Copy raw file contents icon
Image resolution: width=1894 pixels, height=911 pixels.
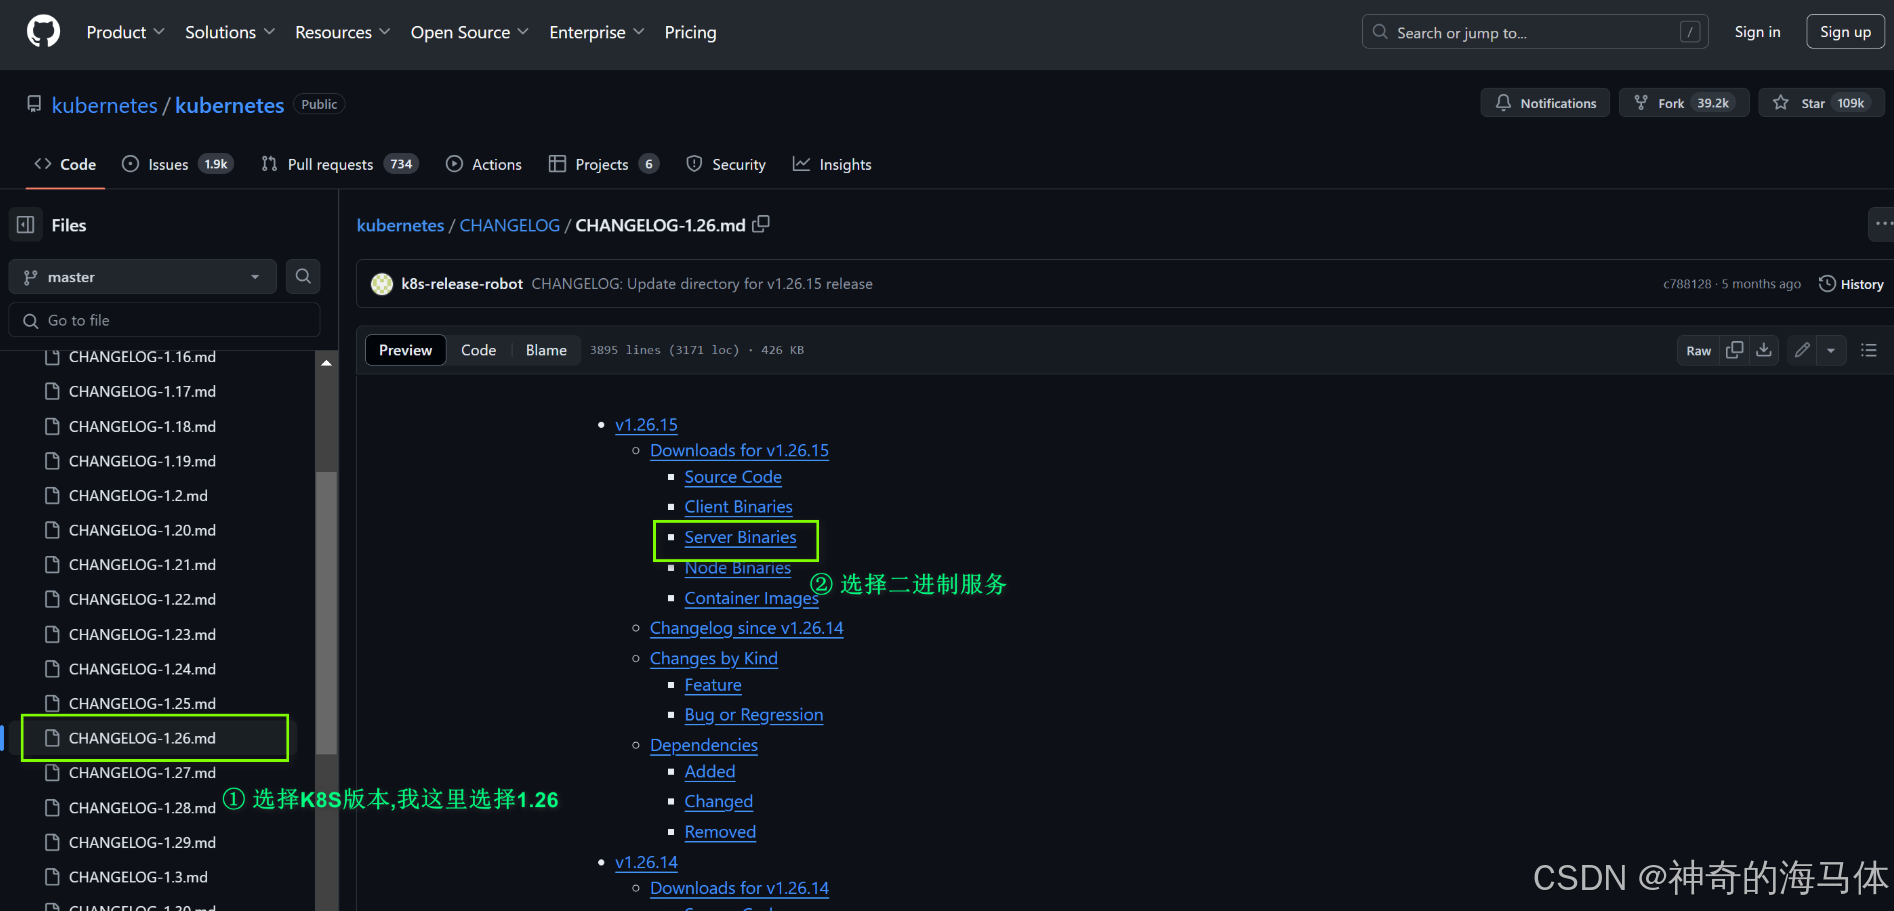(x=1735, y=350)
